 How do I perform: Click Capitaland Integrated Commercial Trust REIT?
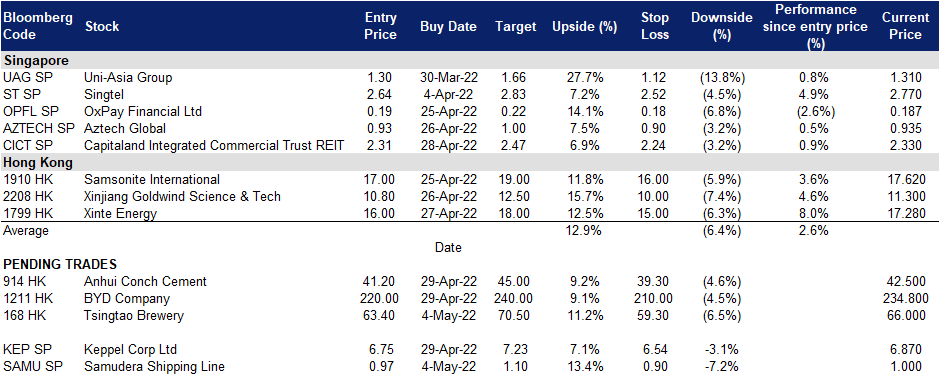tap(214, 146)
